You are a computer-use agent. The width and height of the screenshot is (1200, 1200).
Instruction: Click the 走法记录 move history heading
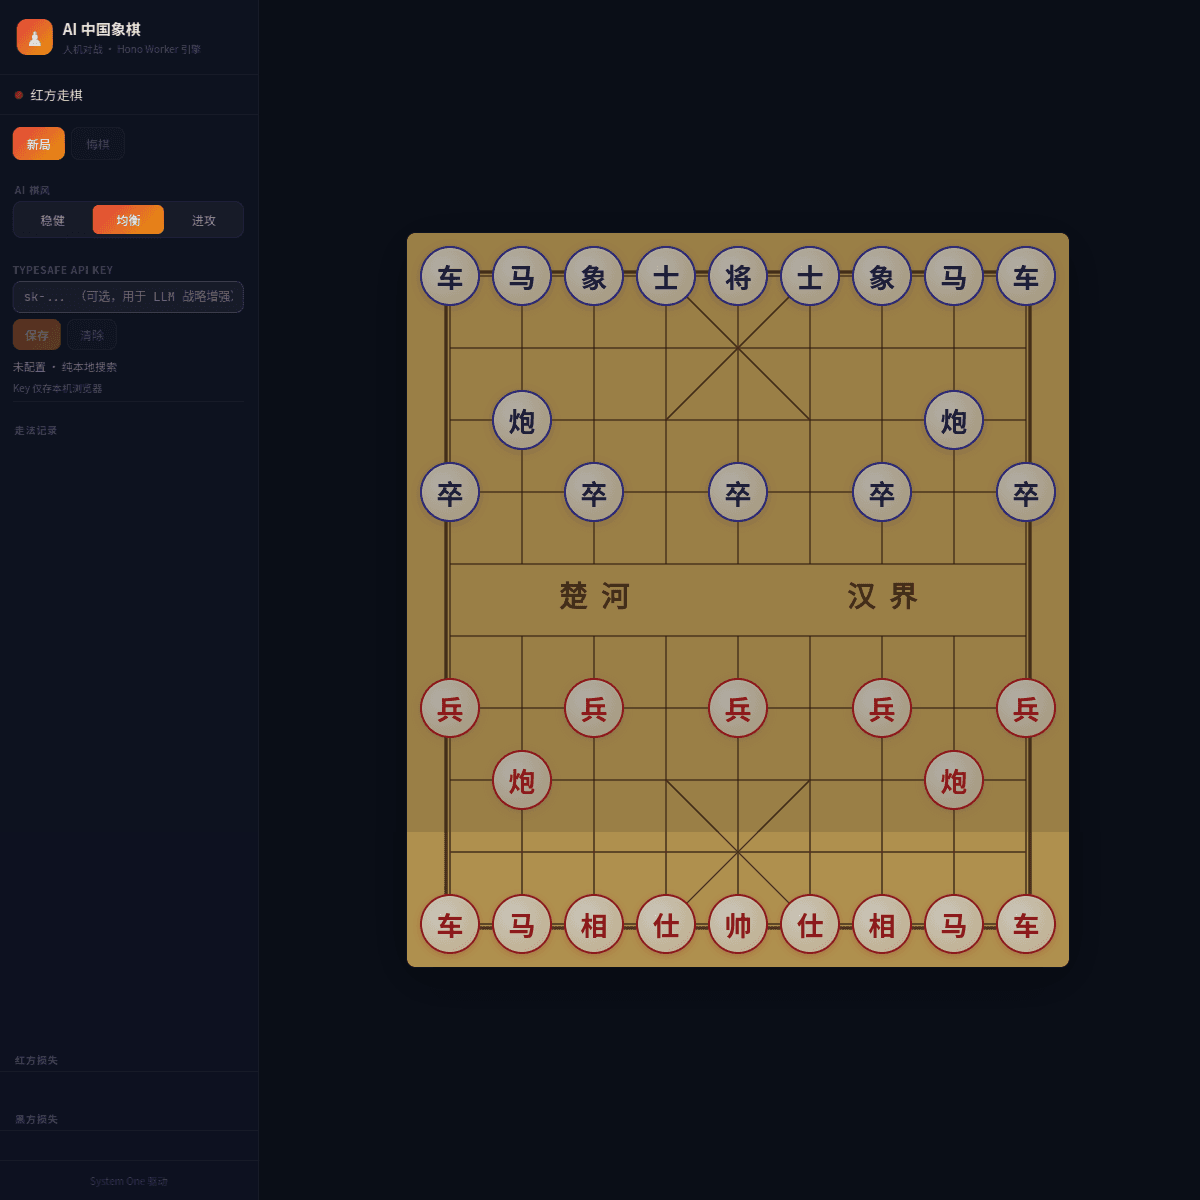(36, 431)
